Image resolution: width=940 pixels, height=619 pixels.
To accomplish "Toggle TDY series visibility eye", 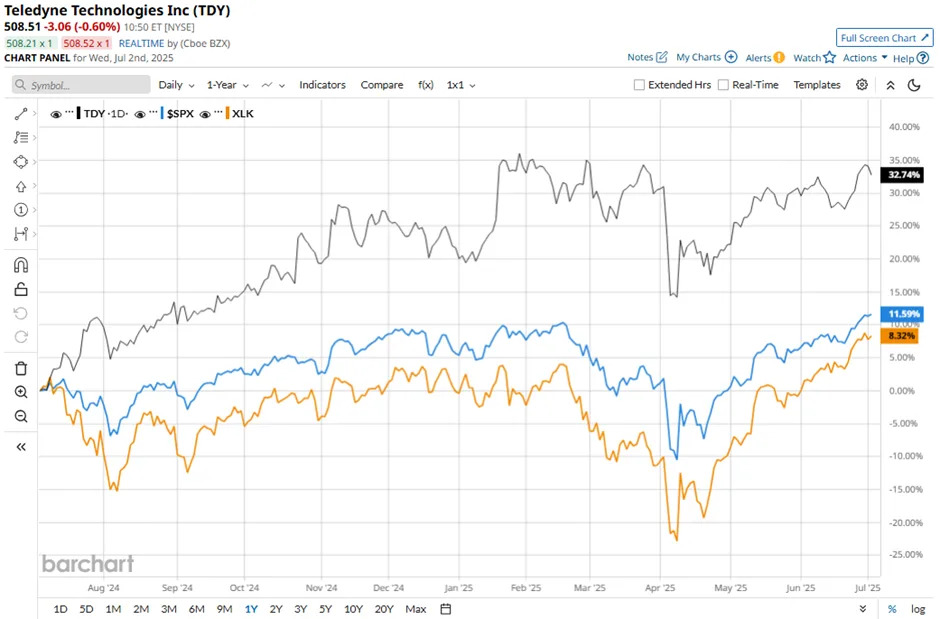I will (56, 114).
